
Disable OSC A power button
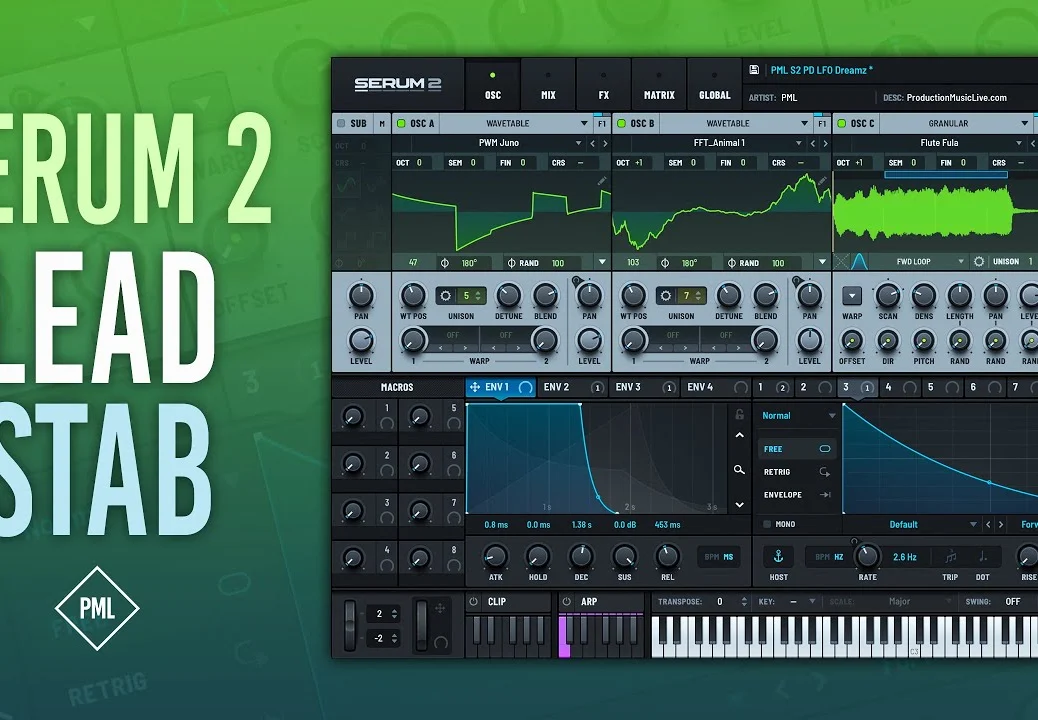pyautogui.click(x=401, y=123)
